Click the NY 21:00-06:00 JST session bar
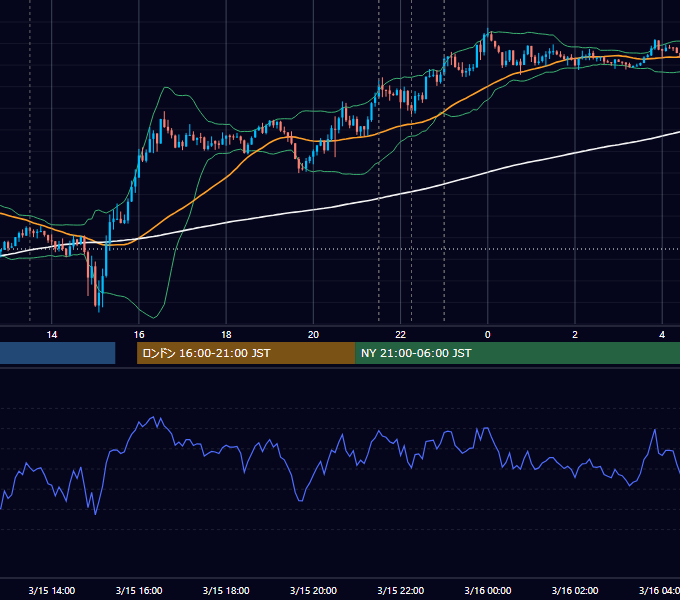 (517, 353)
